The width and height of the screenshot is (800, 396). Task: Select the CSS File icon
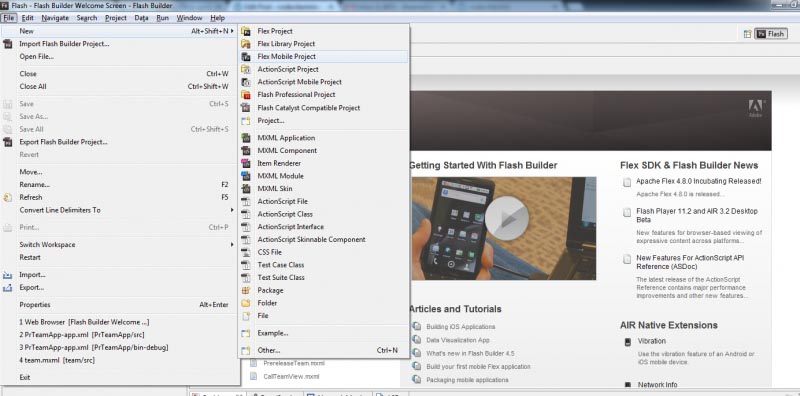pyautogui.click(x=246, y=252)
